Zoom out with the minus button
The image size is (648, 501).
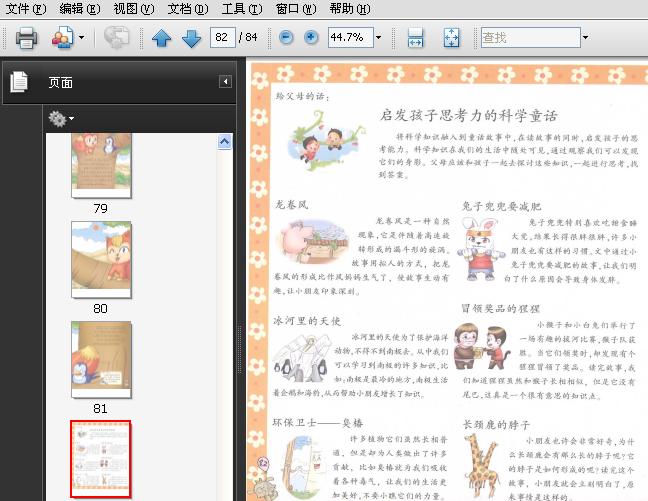(286, 38)
